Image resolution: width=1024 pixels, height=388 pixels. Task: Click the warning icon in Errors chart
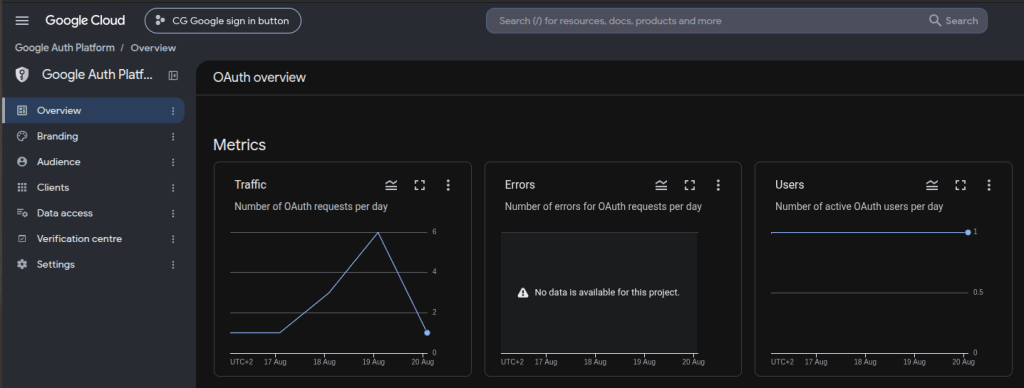tap(523, 293)
